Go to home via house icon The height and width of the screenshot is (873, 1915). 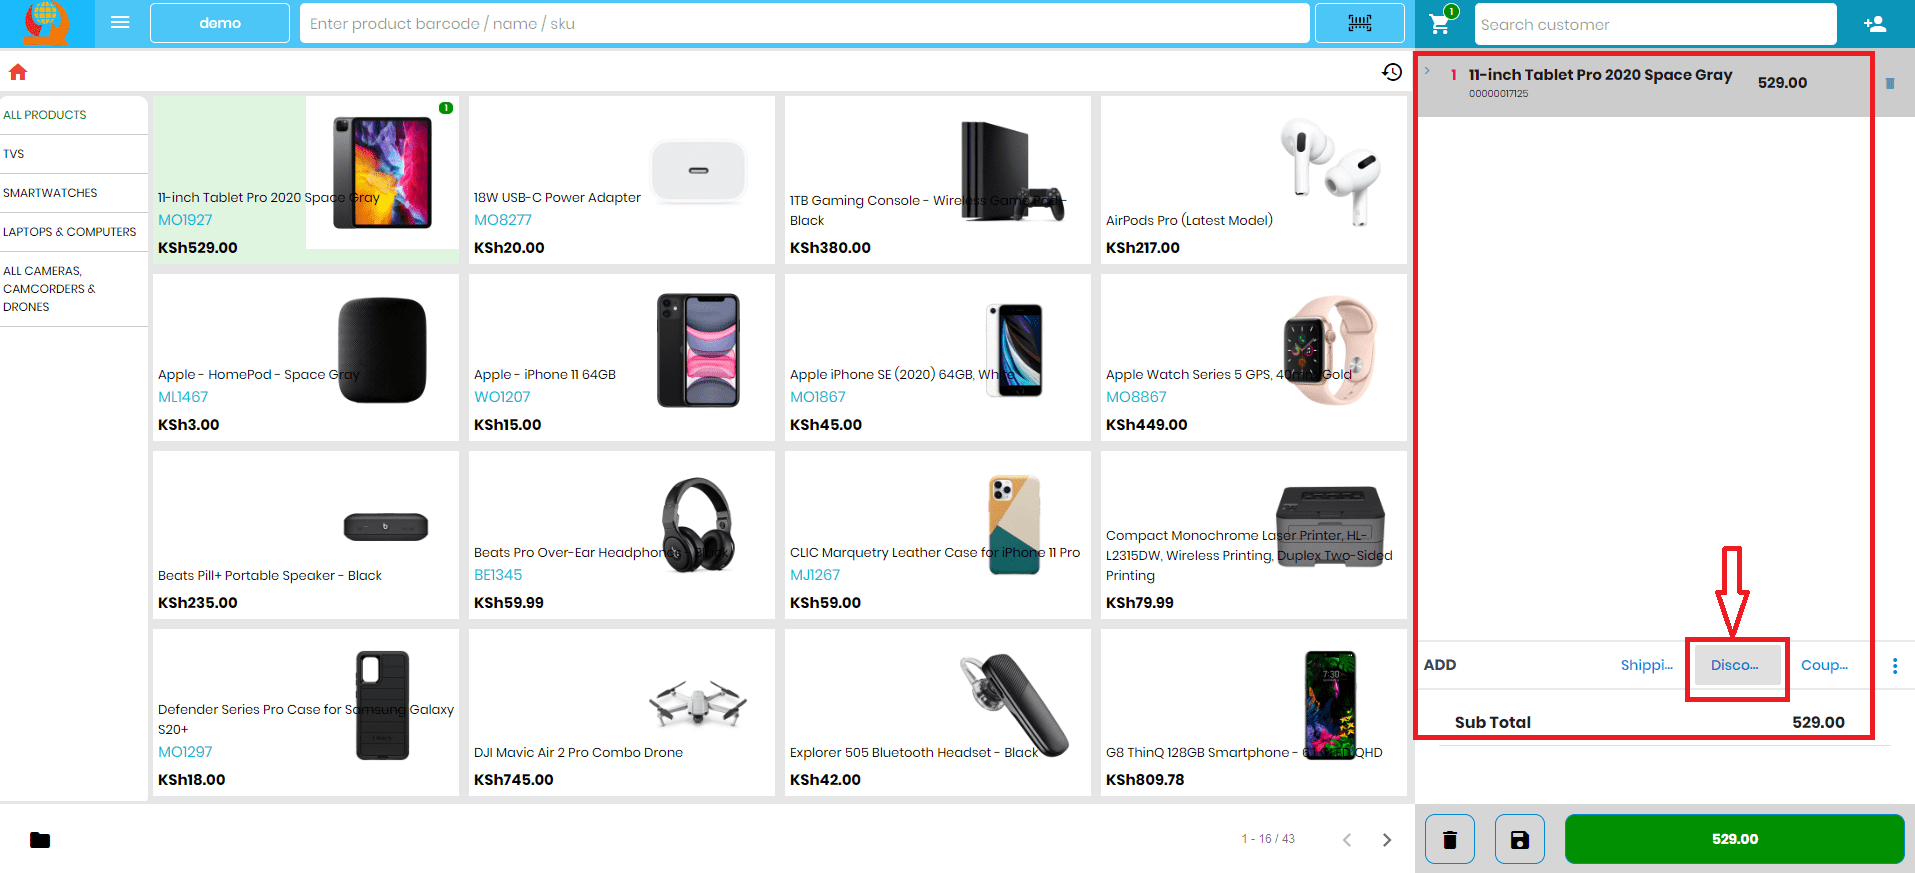click(18, 72)
